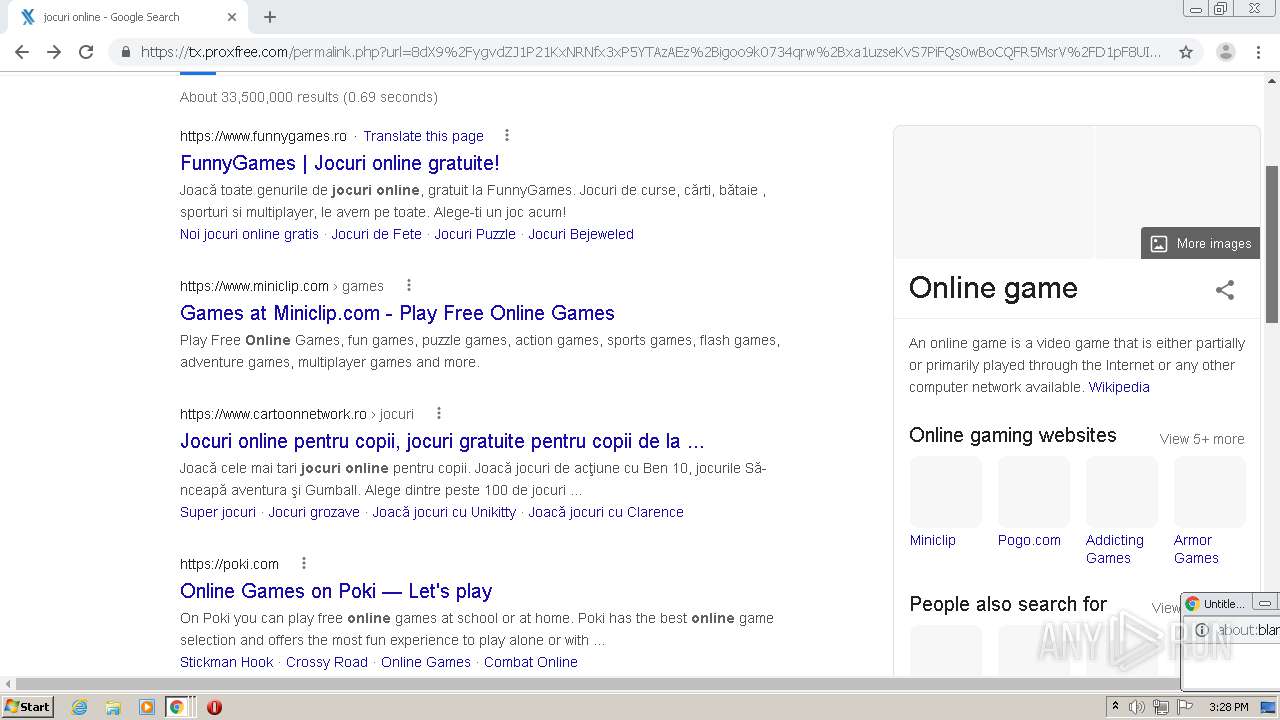The width and height of the screenshot is (1280, 720).
Task: Close the 'jocuri online' tab
Action: (x=232, y=17)
